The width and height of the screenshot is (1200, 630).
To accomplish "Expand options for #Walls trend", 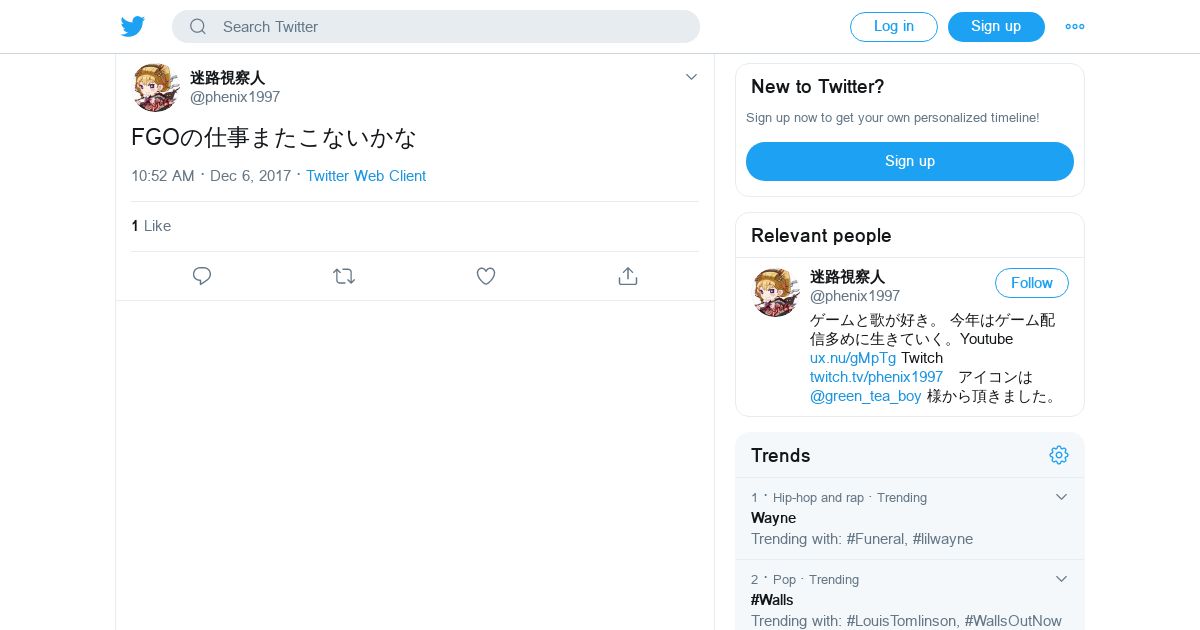I will pyautogui.click(x=1062, y=579).
